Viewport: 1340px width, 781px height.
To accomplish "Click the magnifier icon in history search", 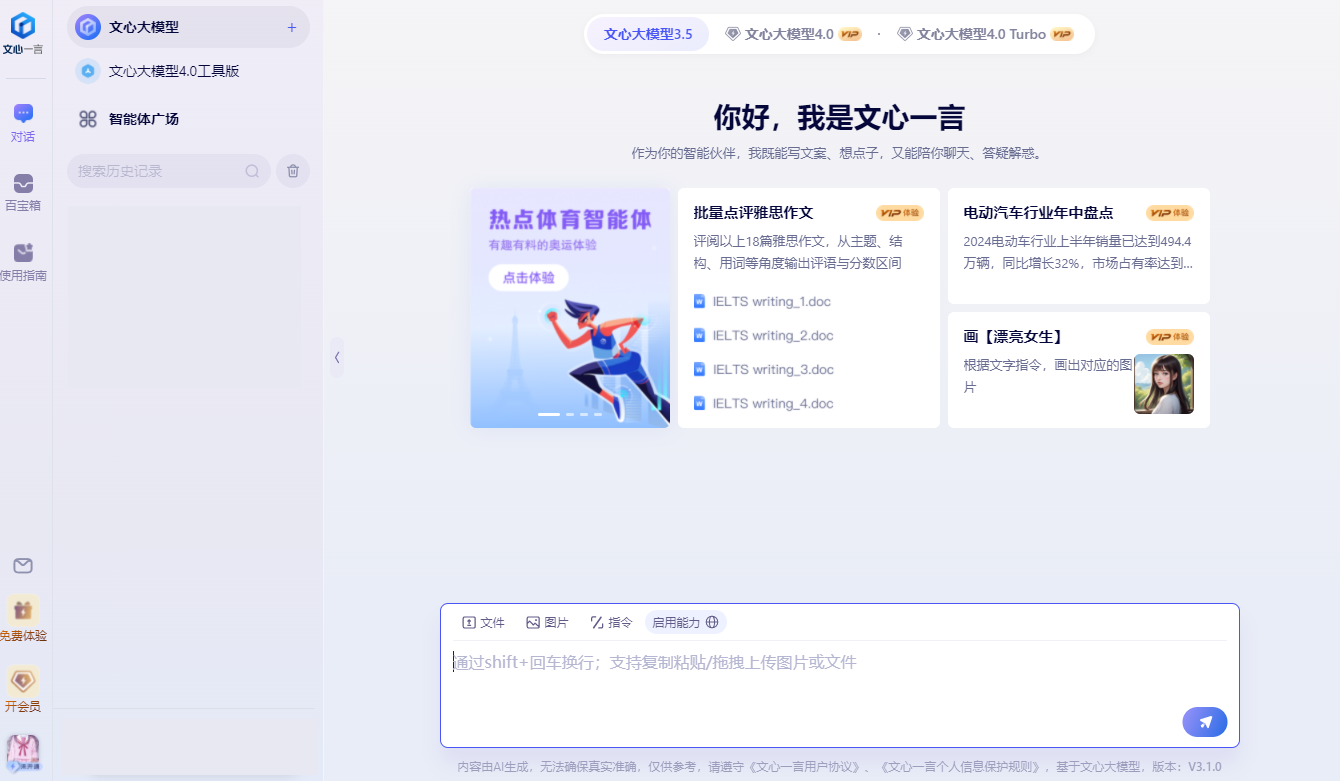I will (x=252, y=171).
